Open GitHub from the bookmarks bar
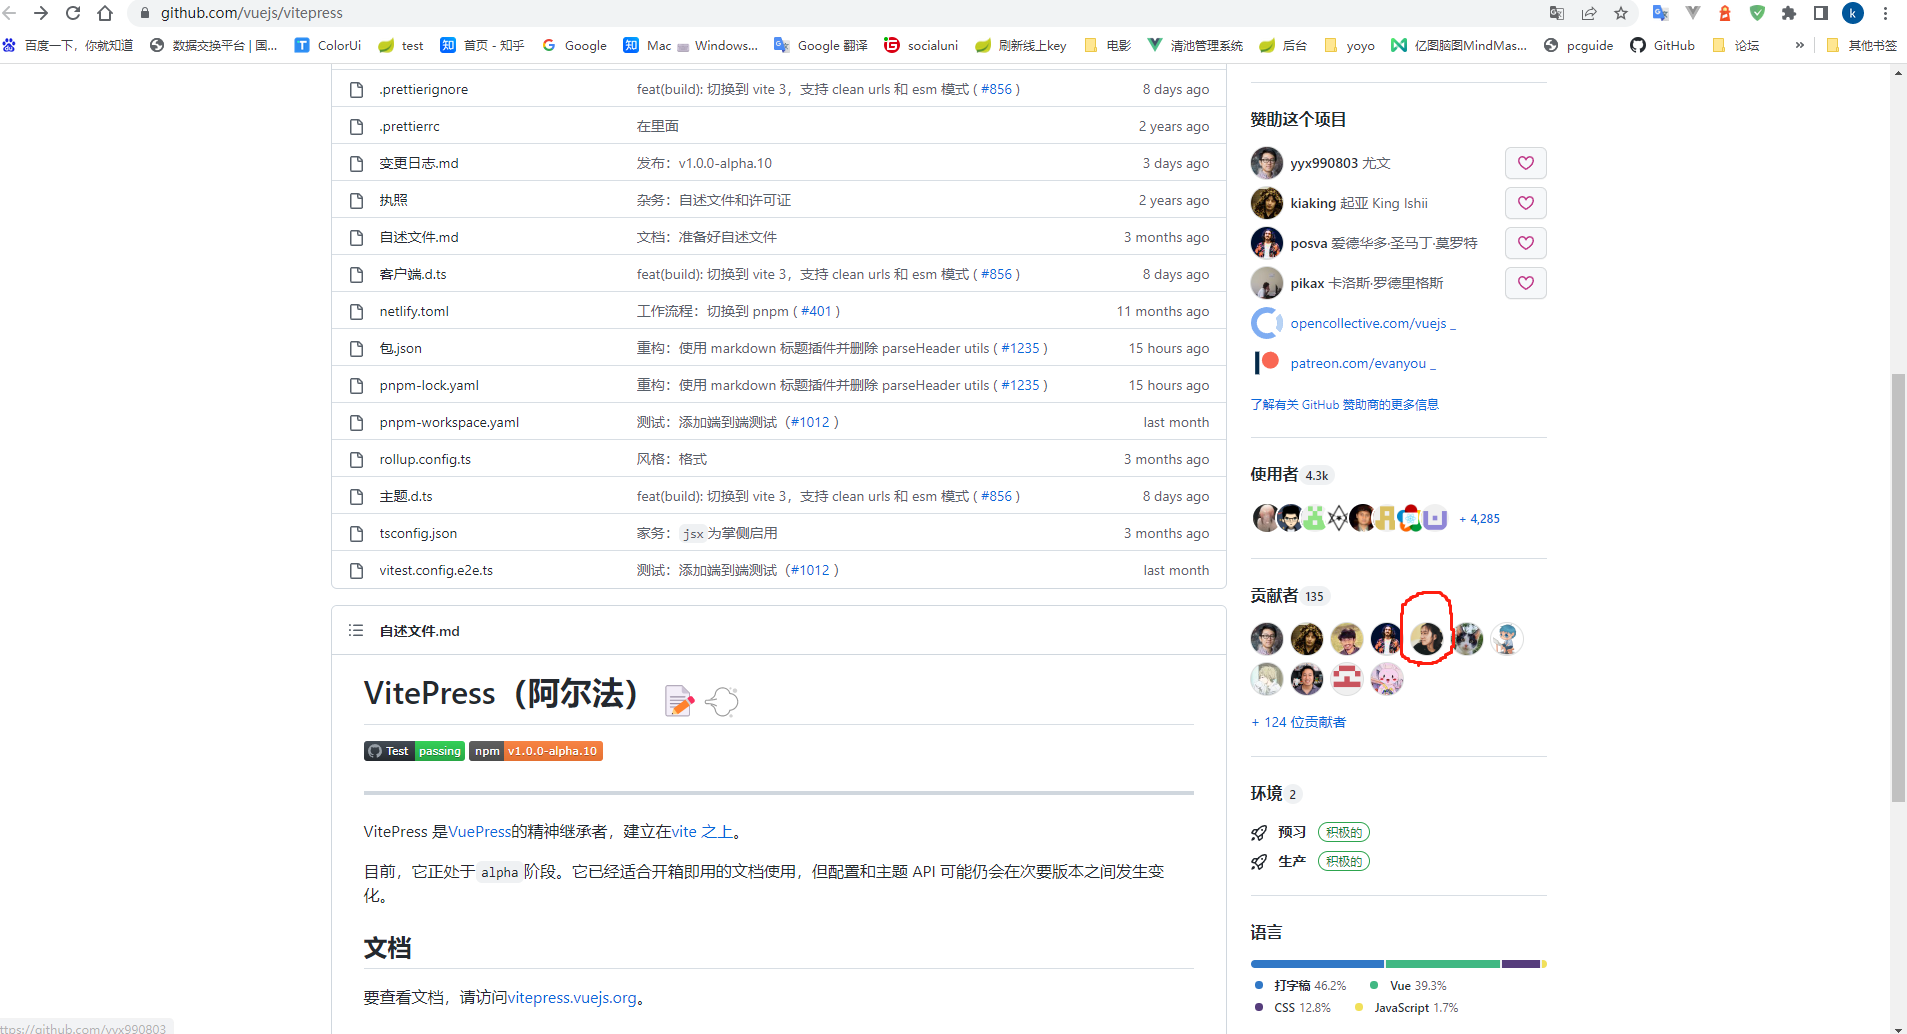 tap(1661, 45)
